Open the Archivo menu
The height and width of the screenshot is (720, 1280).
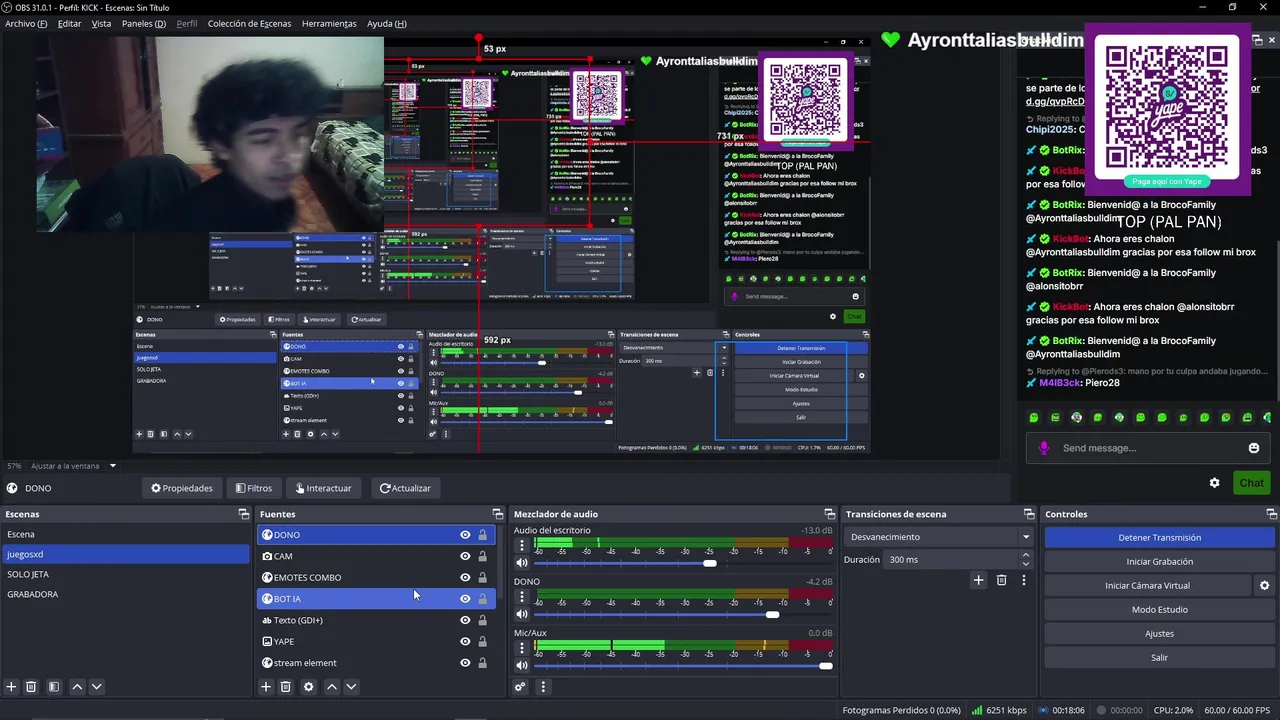pos(26,23)
